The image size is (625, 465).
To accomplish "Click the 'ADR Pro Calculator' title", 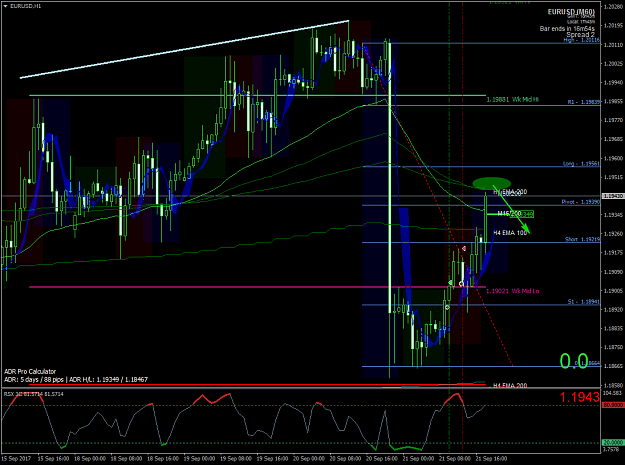I will (x=30, y=372).
